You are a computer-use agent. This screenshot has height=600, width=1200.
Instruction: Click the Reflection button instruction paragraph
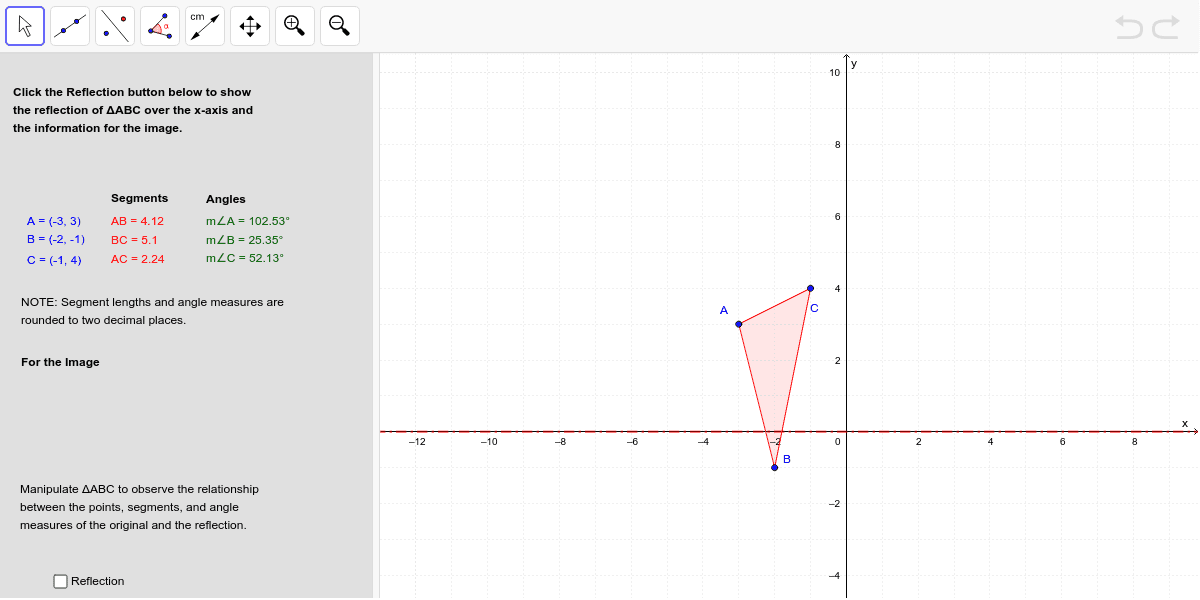[x=133, y=110]
